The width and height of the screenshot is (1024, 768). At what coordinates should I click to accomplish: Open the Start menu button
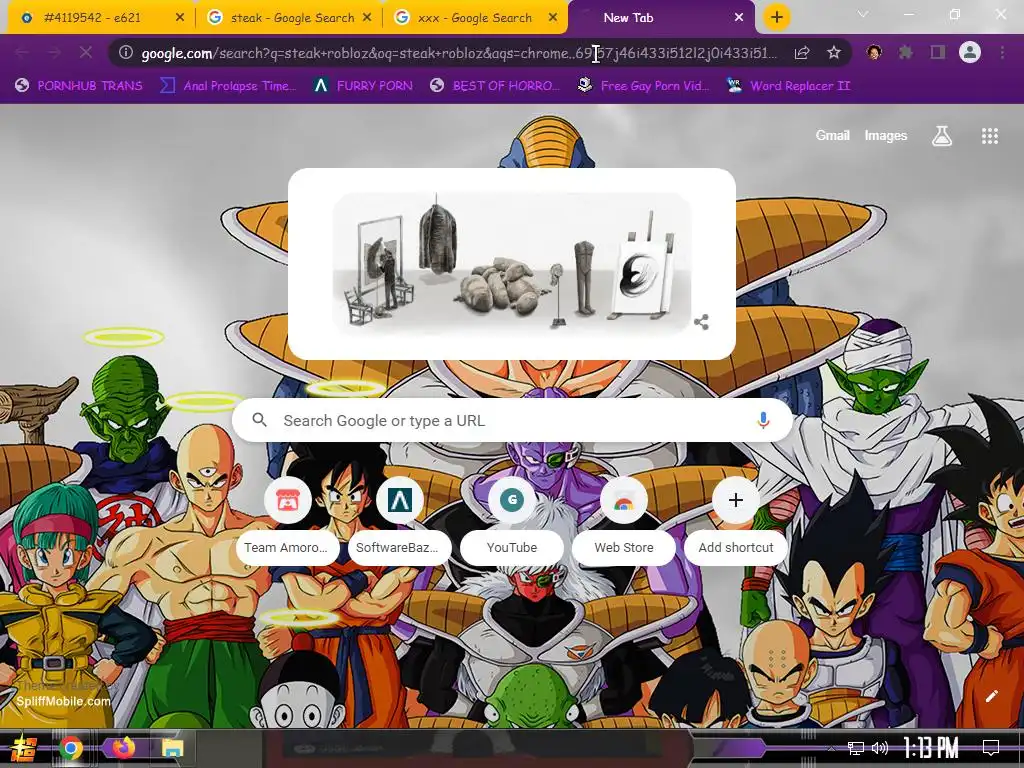[22, 748]
